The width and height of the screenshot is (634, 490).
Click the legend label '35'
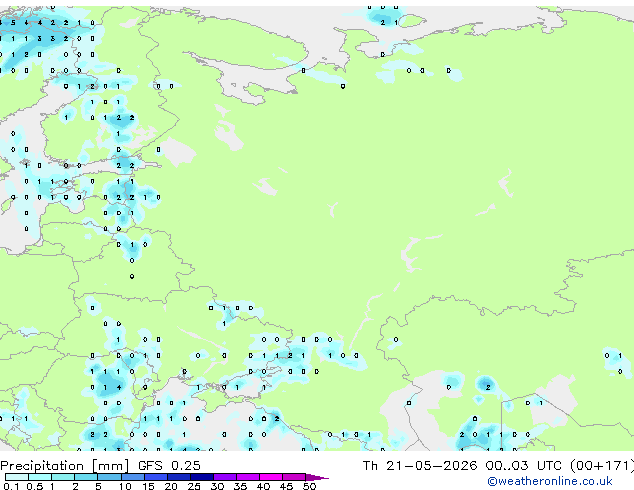pos(240,486)
